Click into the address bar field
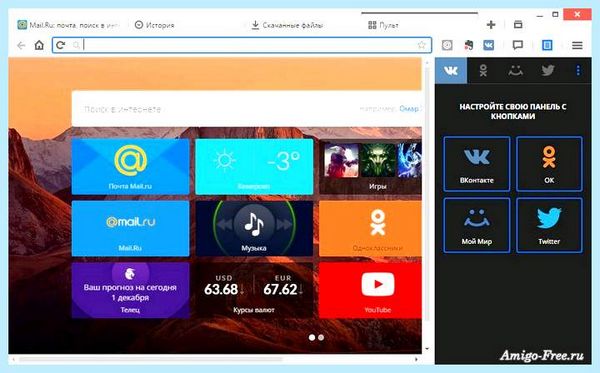 click(242, 45)
